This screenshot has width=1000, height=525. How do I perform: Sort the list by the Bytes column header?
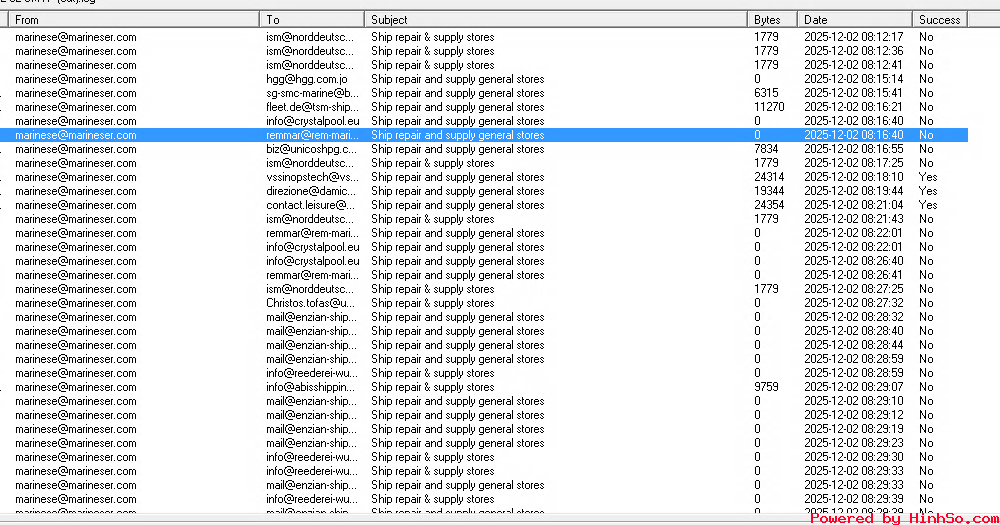[x=771, y=20]
